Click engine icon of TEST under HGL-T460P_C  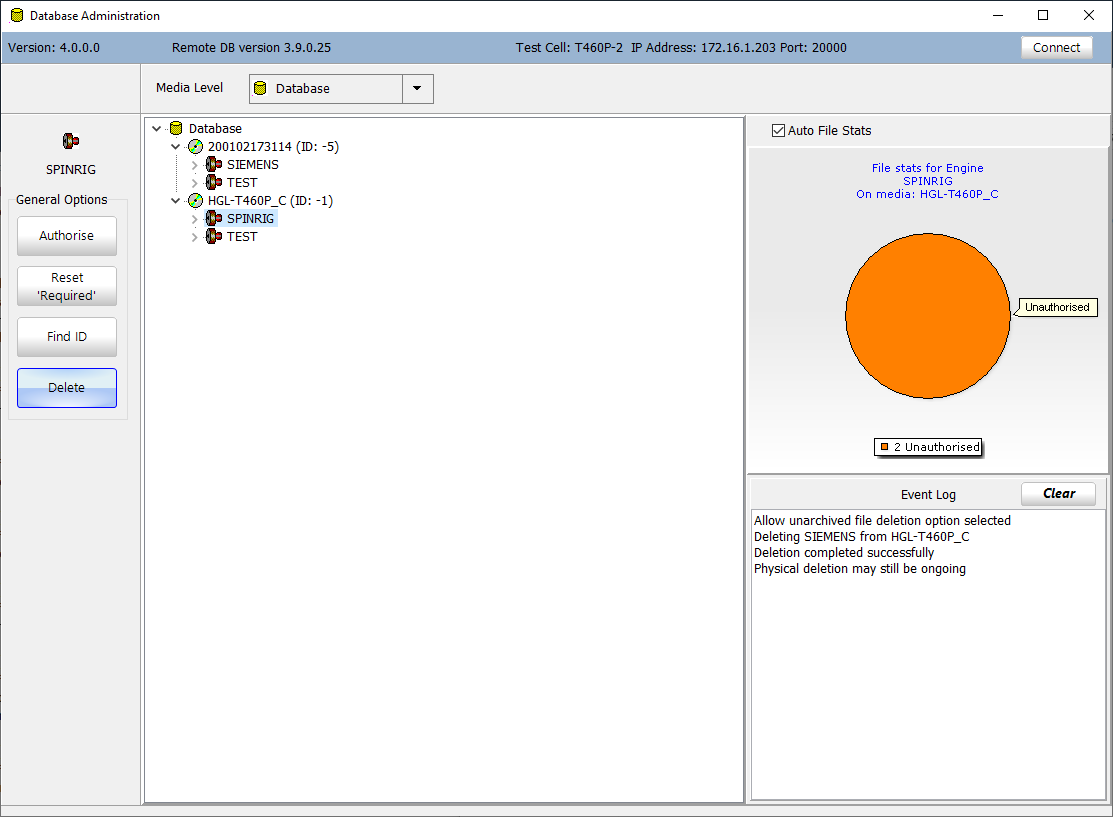[x=214, y=236]
